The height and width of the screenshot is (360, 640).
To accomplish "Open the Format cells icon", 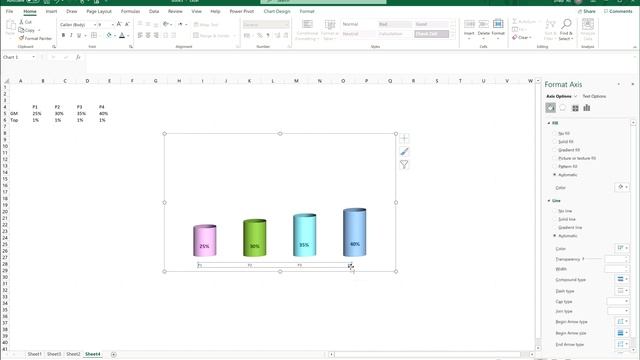I will [498, 24].
